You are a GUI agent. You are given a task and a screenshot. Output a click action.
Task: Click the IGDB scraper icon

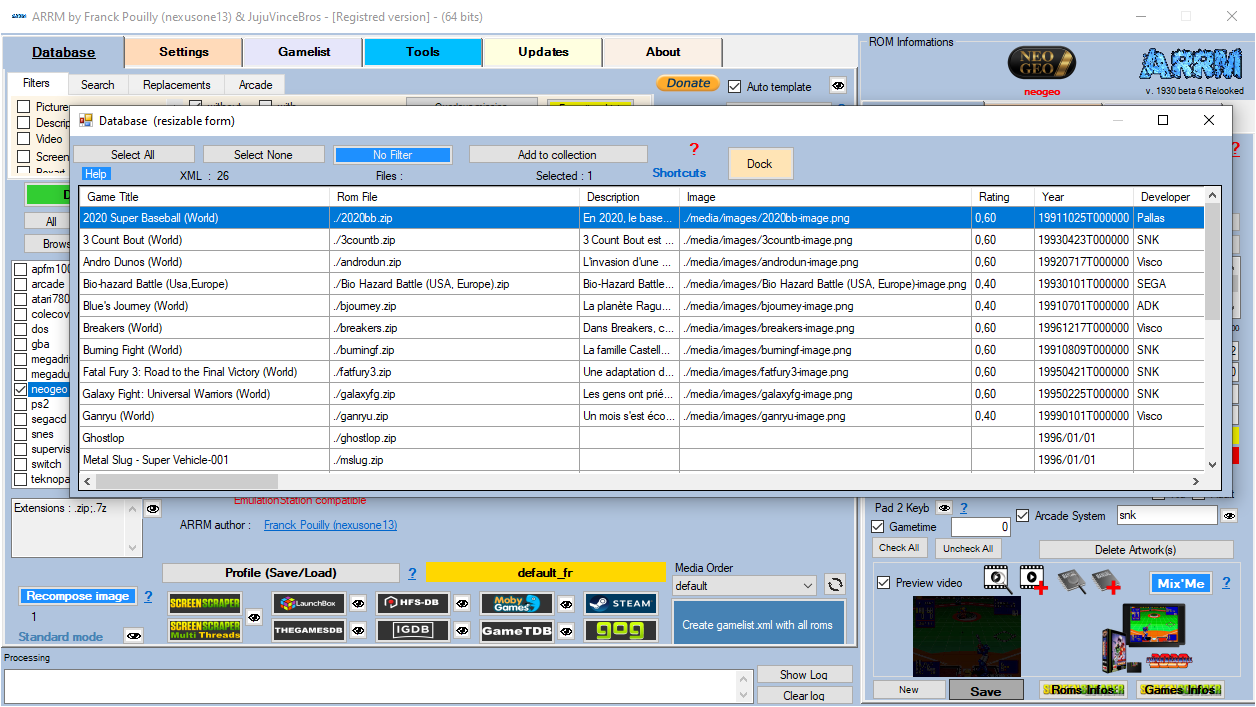[x=412, y=631]
